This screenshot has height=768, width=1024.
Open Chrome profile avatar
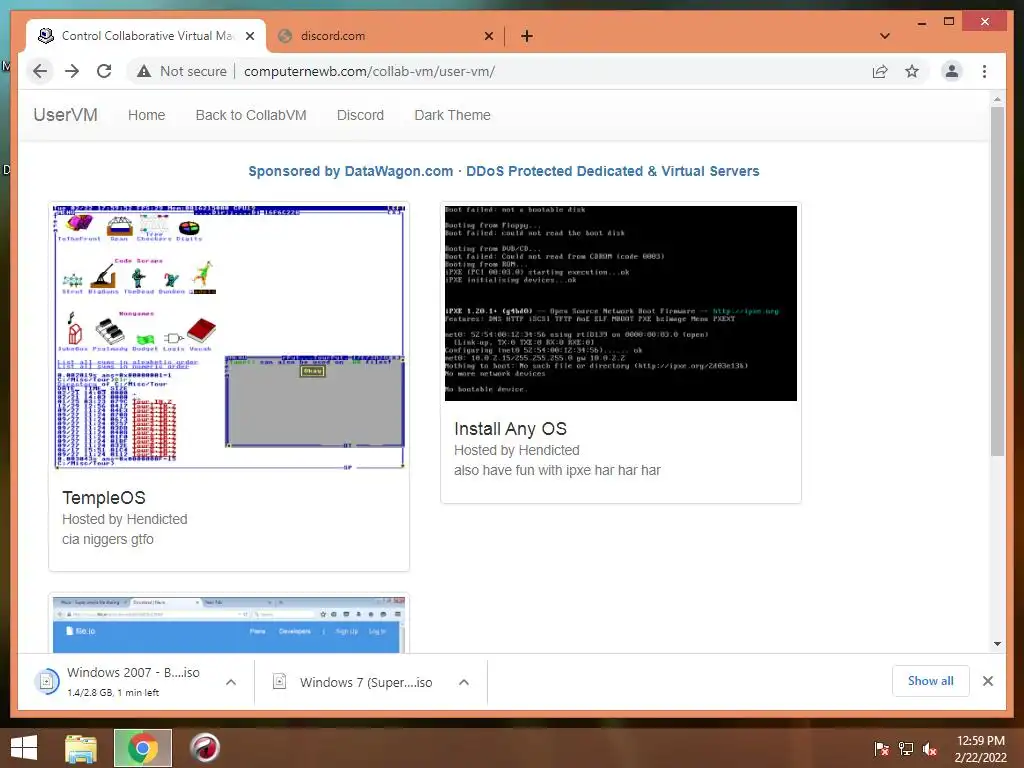coord(952,71)
